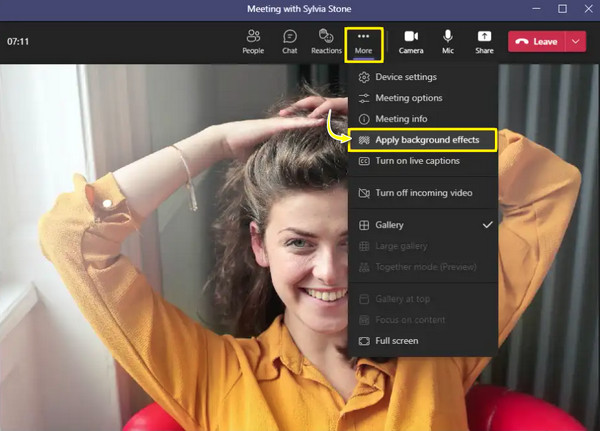Open Device settings

[423, 77]
